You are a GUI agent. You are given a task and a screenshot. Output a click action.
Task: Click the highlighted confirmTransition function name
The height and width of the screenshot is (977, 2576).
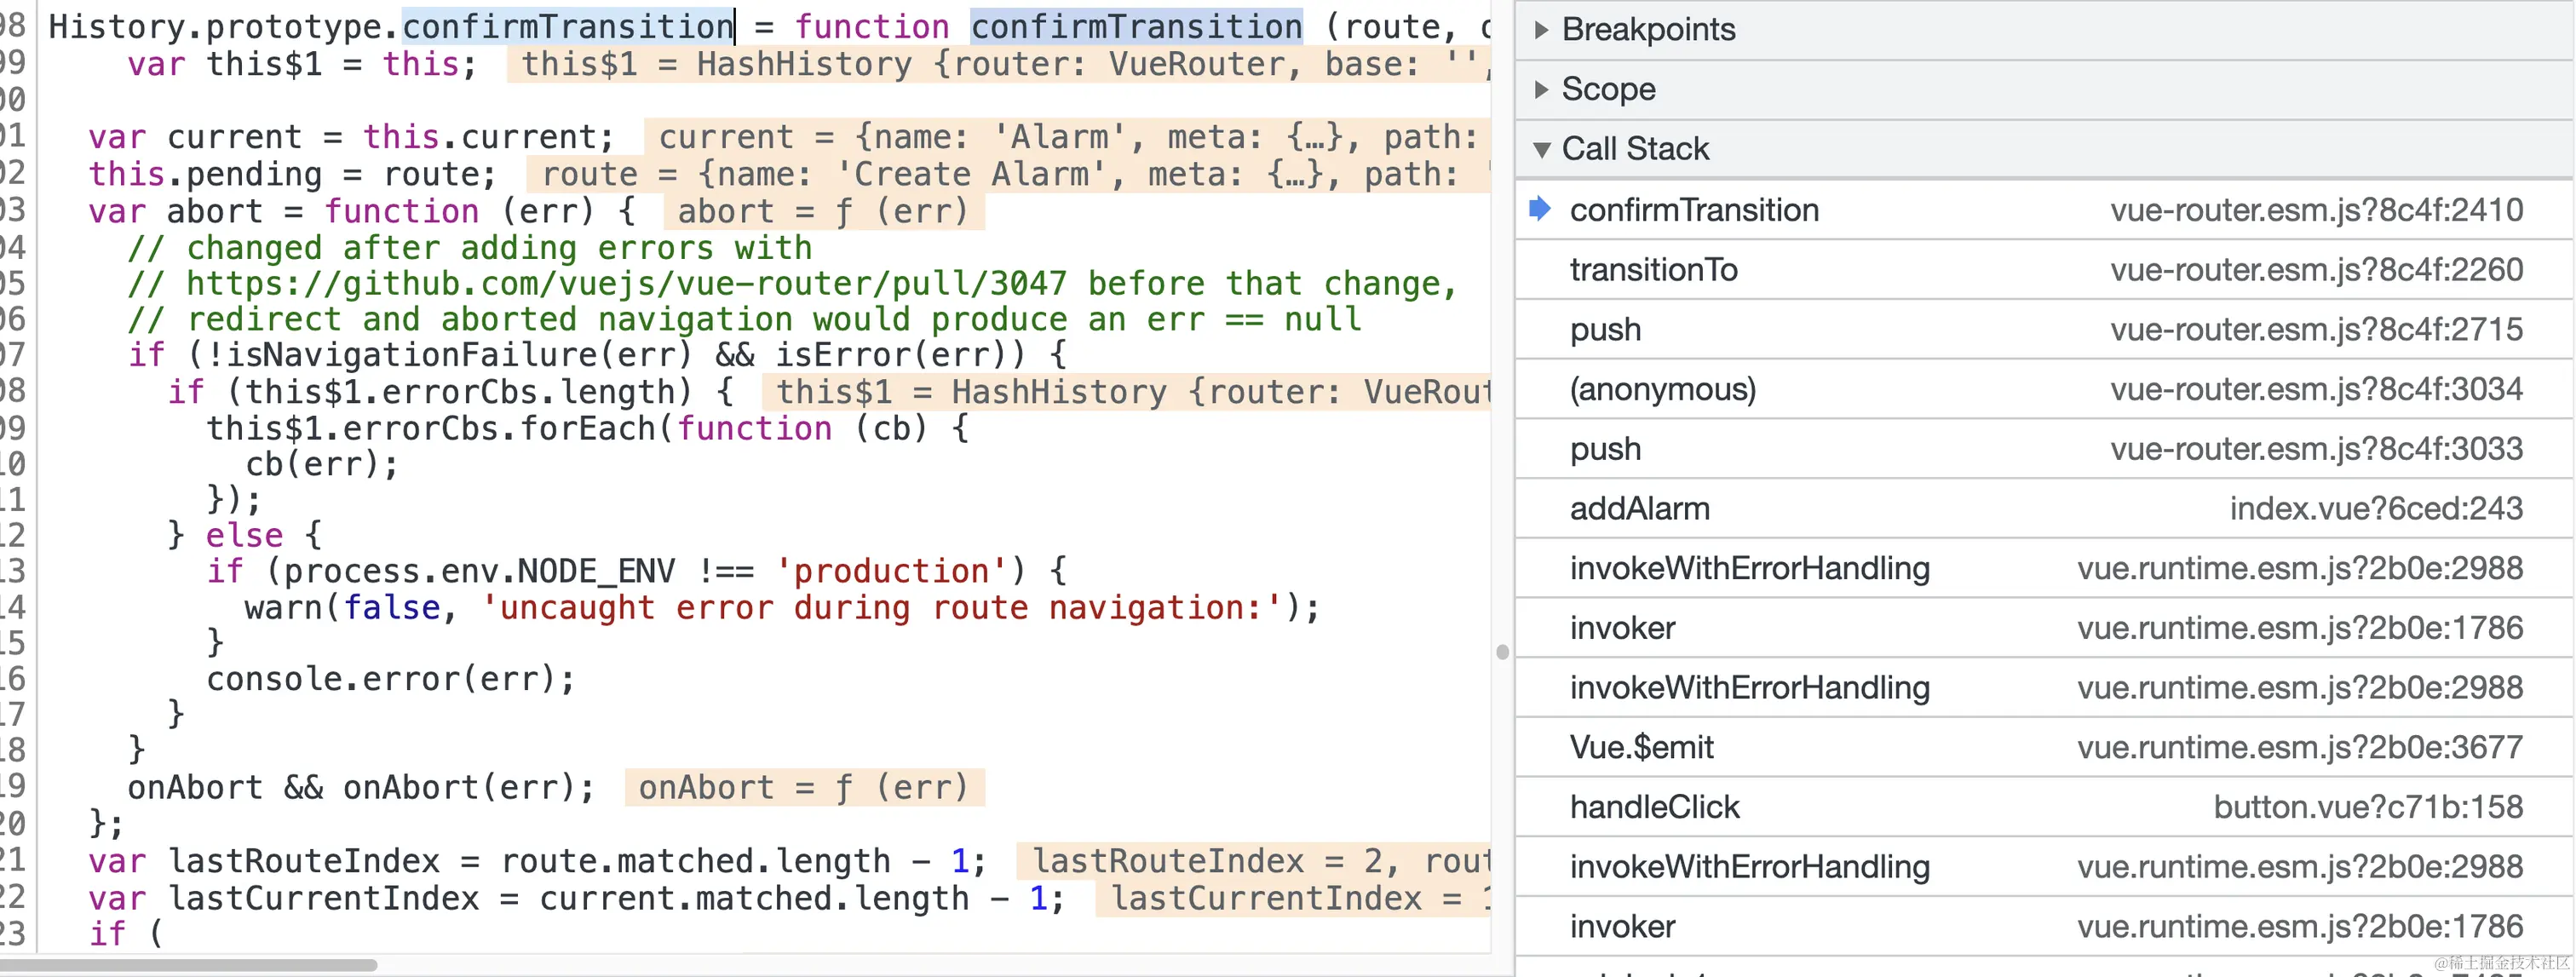(1136, 27)
